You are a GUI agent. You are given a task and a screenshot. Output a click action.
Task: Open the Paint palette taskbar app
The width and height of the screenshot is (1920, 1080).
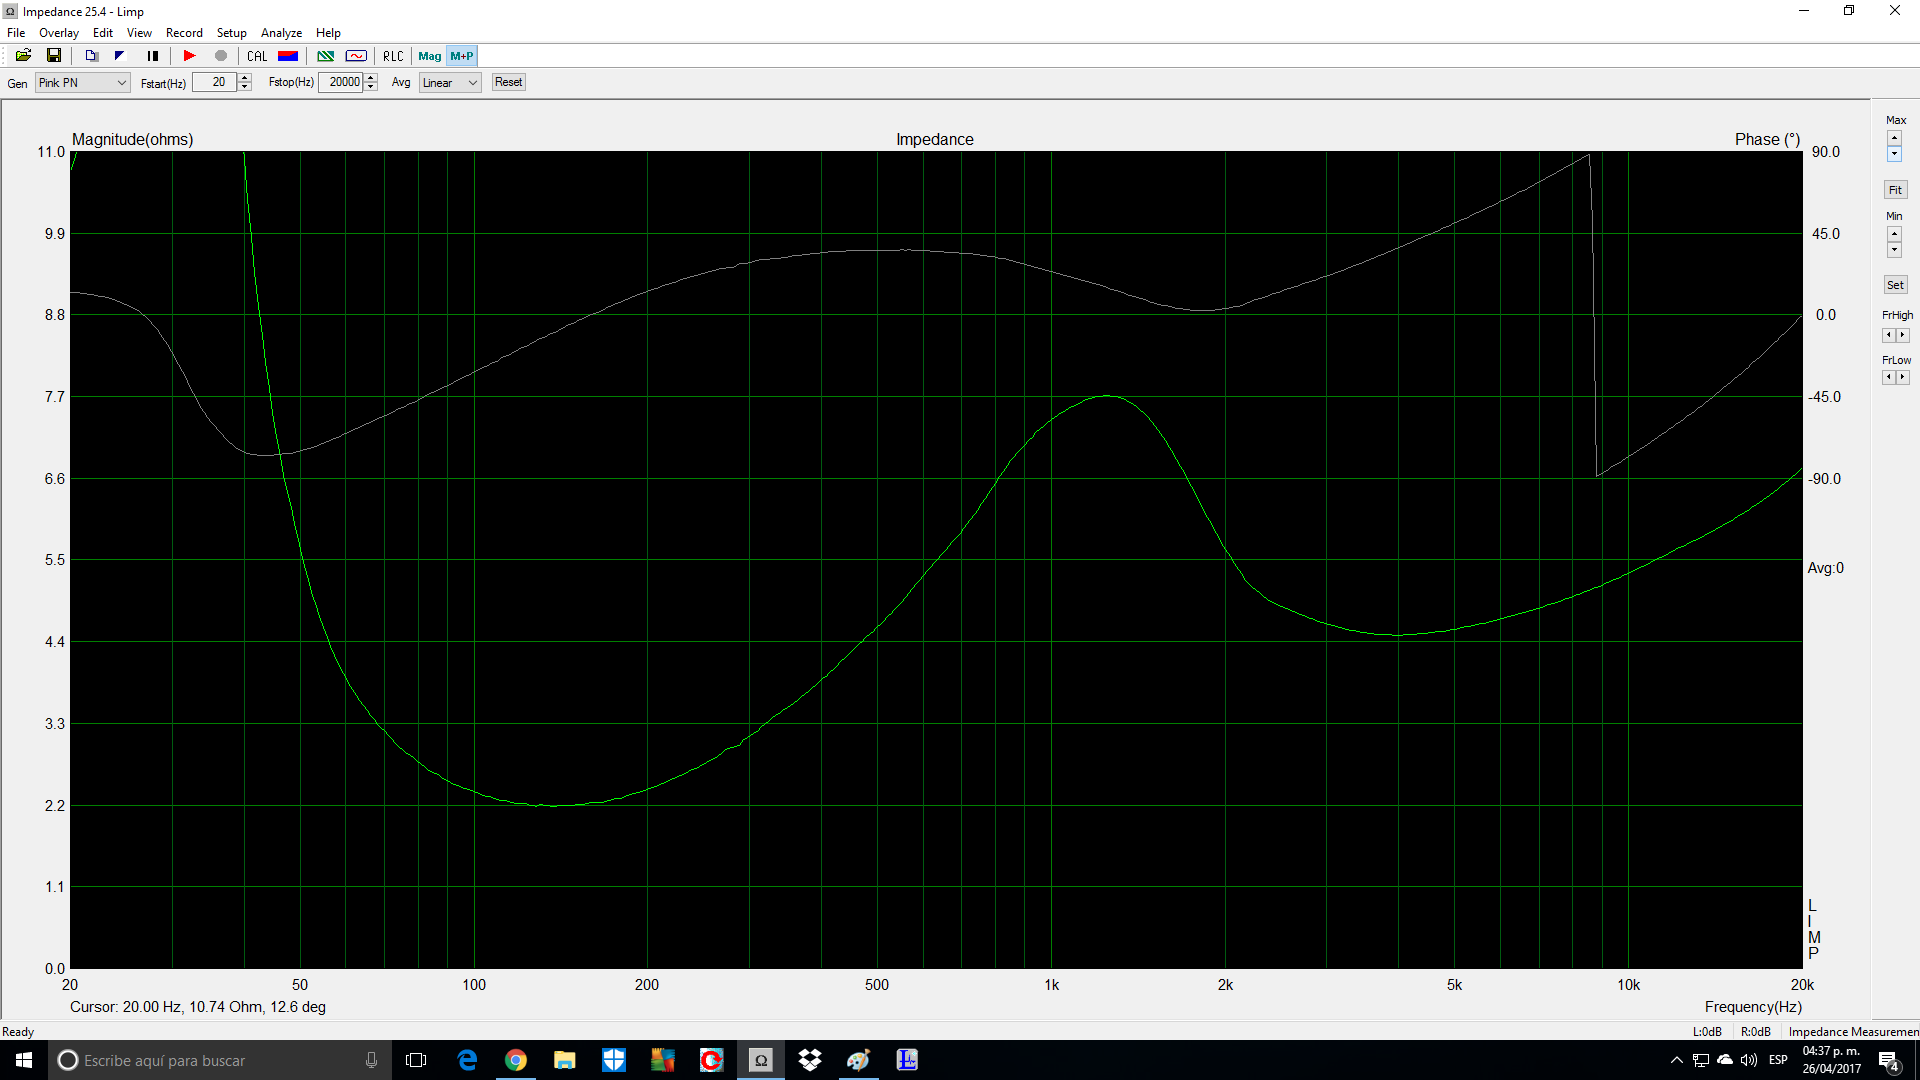click(859, 1060)
